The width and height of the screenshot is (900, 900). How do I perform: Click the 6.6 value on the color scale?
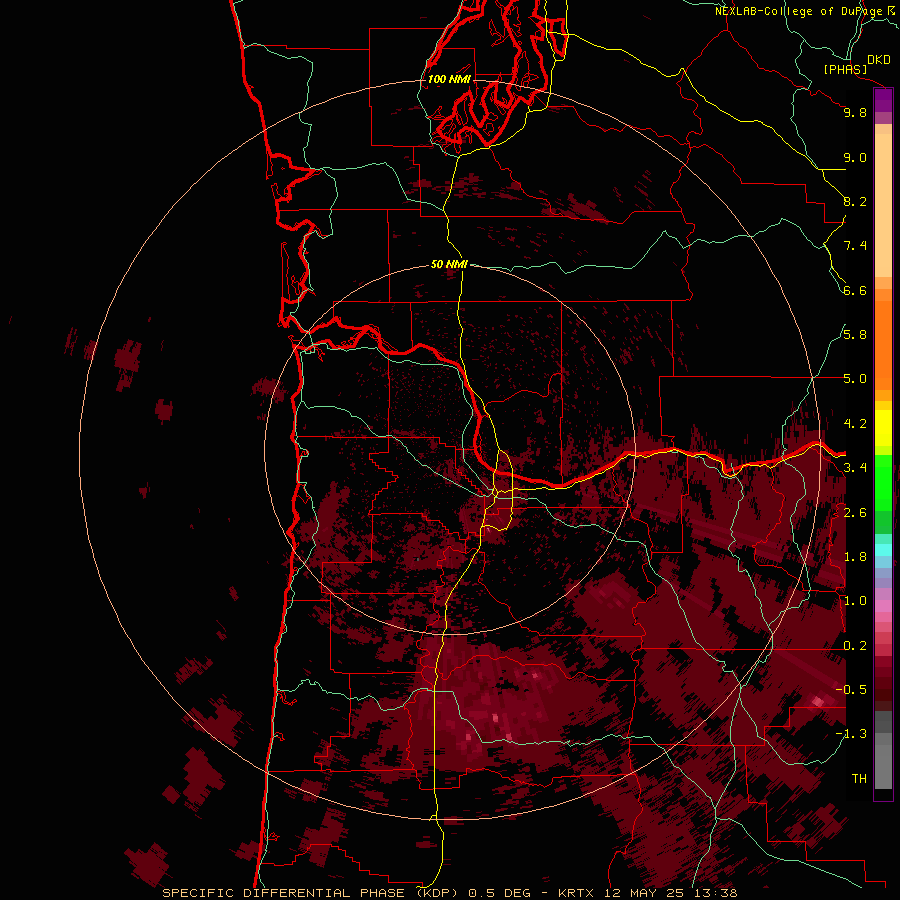pos(855,291)
